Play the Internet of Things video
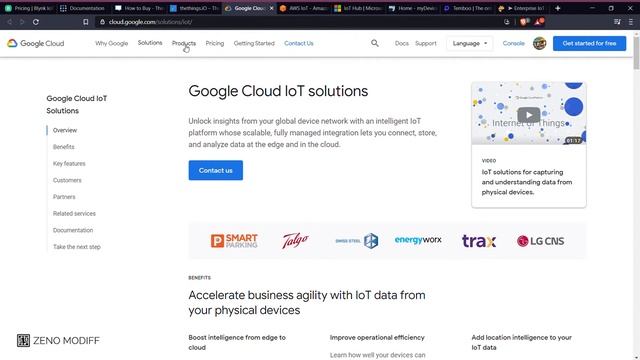The height and width of the screenshot is (360, 640). coord(529,115)
